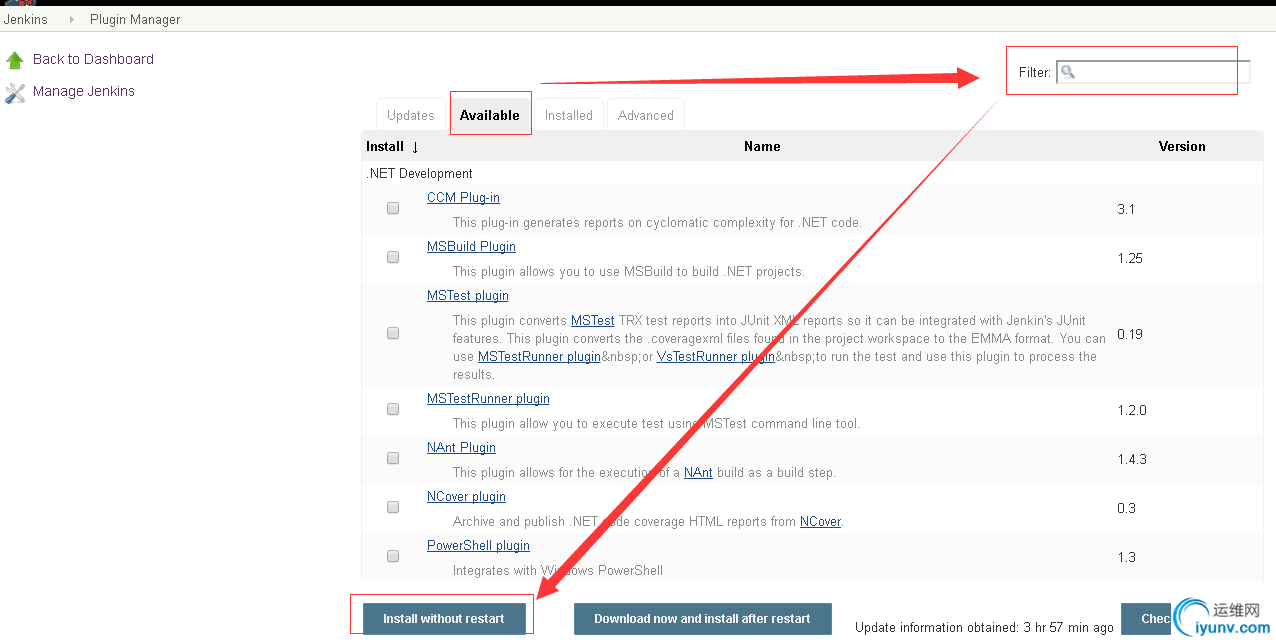Viewport: 1276px width, 644px height.
Task: Click the MSTest link in the description
Action: [x=593, y=320]
